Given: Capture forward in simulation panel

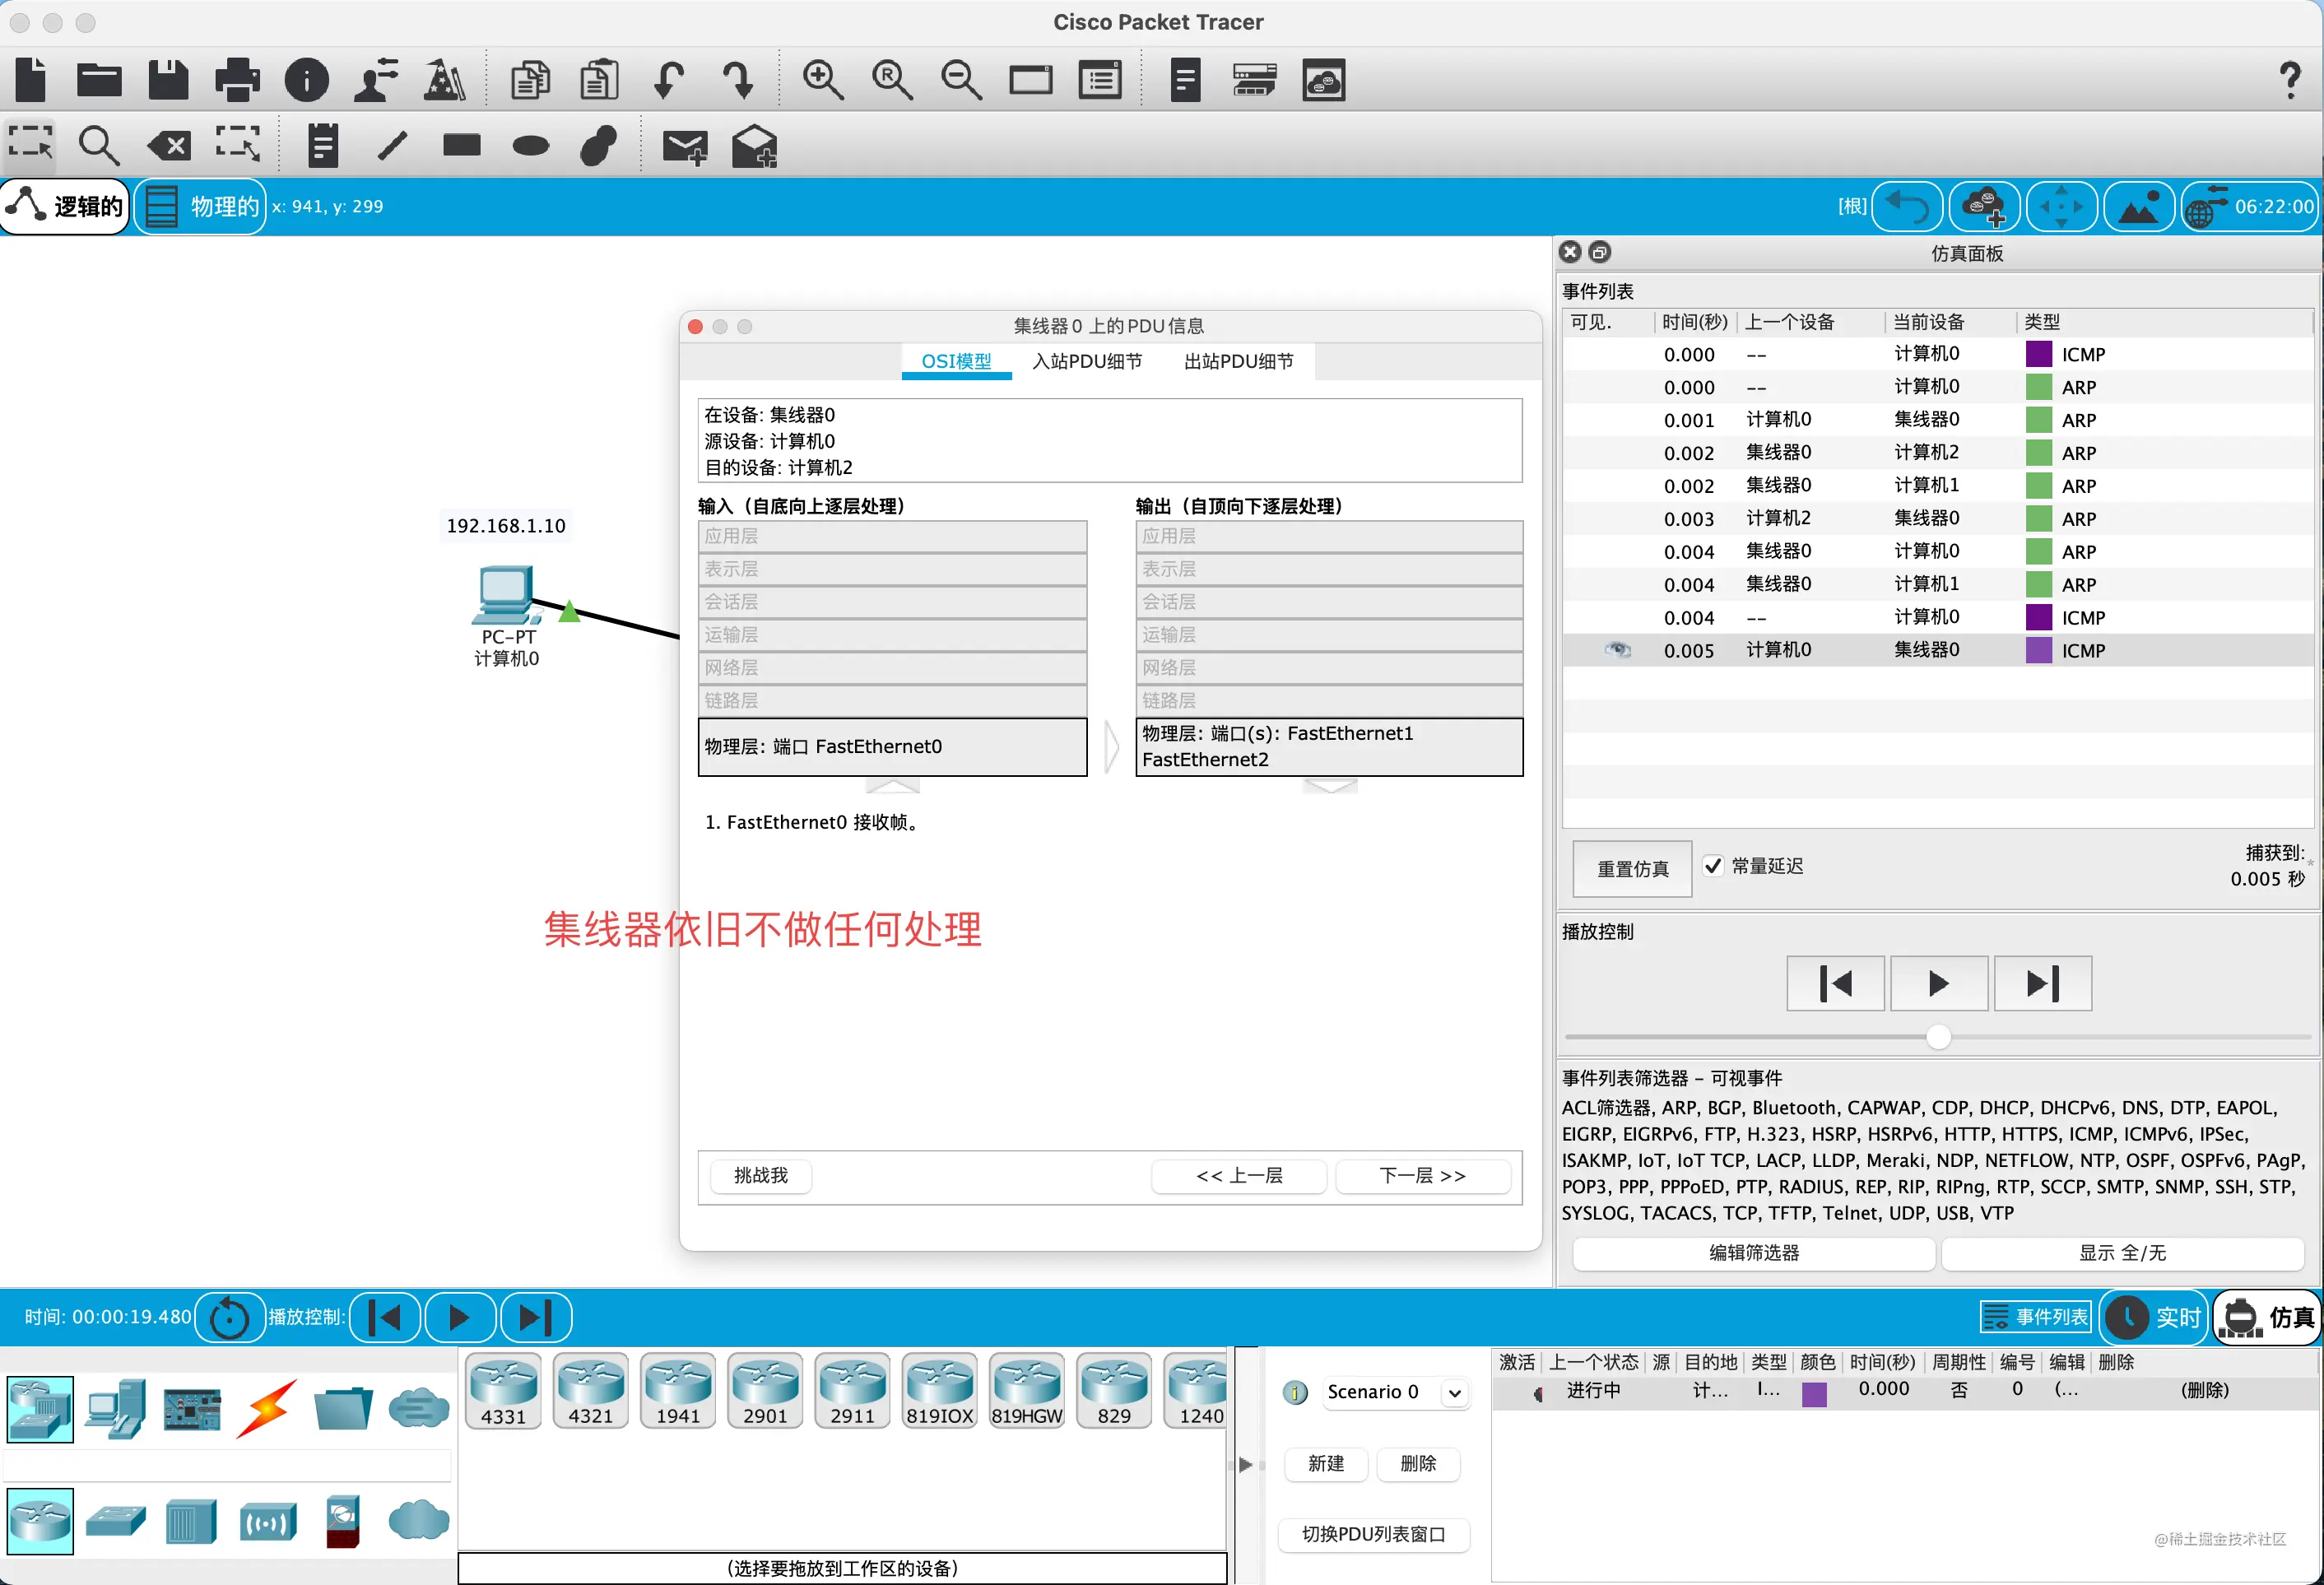Looking at the screenshot, I should point(2042,984).
